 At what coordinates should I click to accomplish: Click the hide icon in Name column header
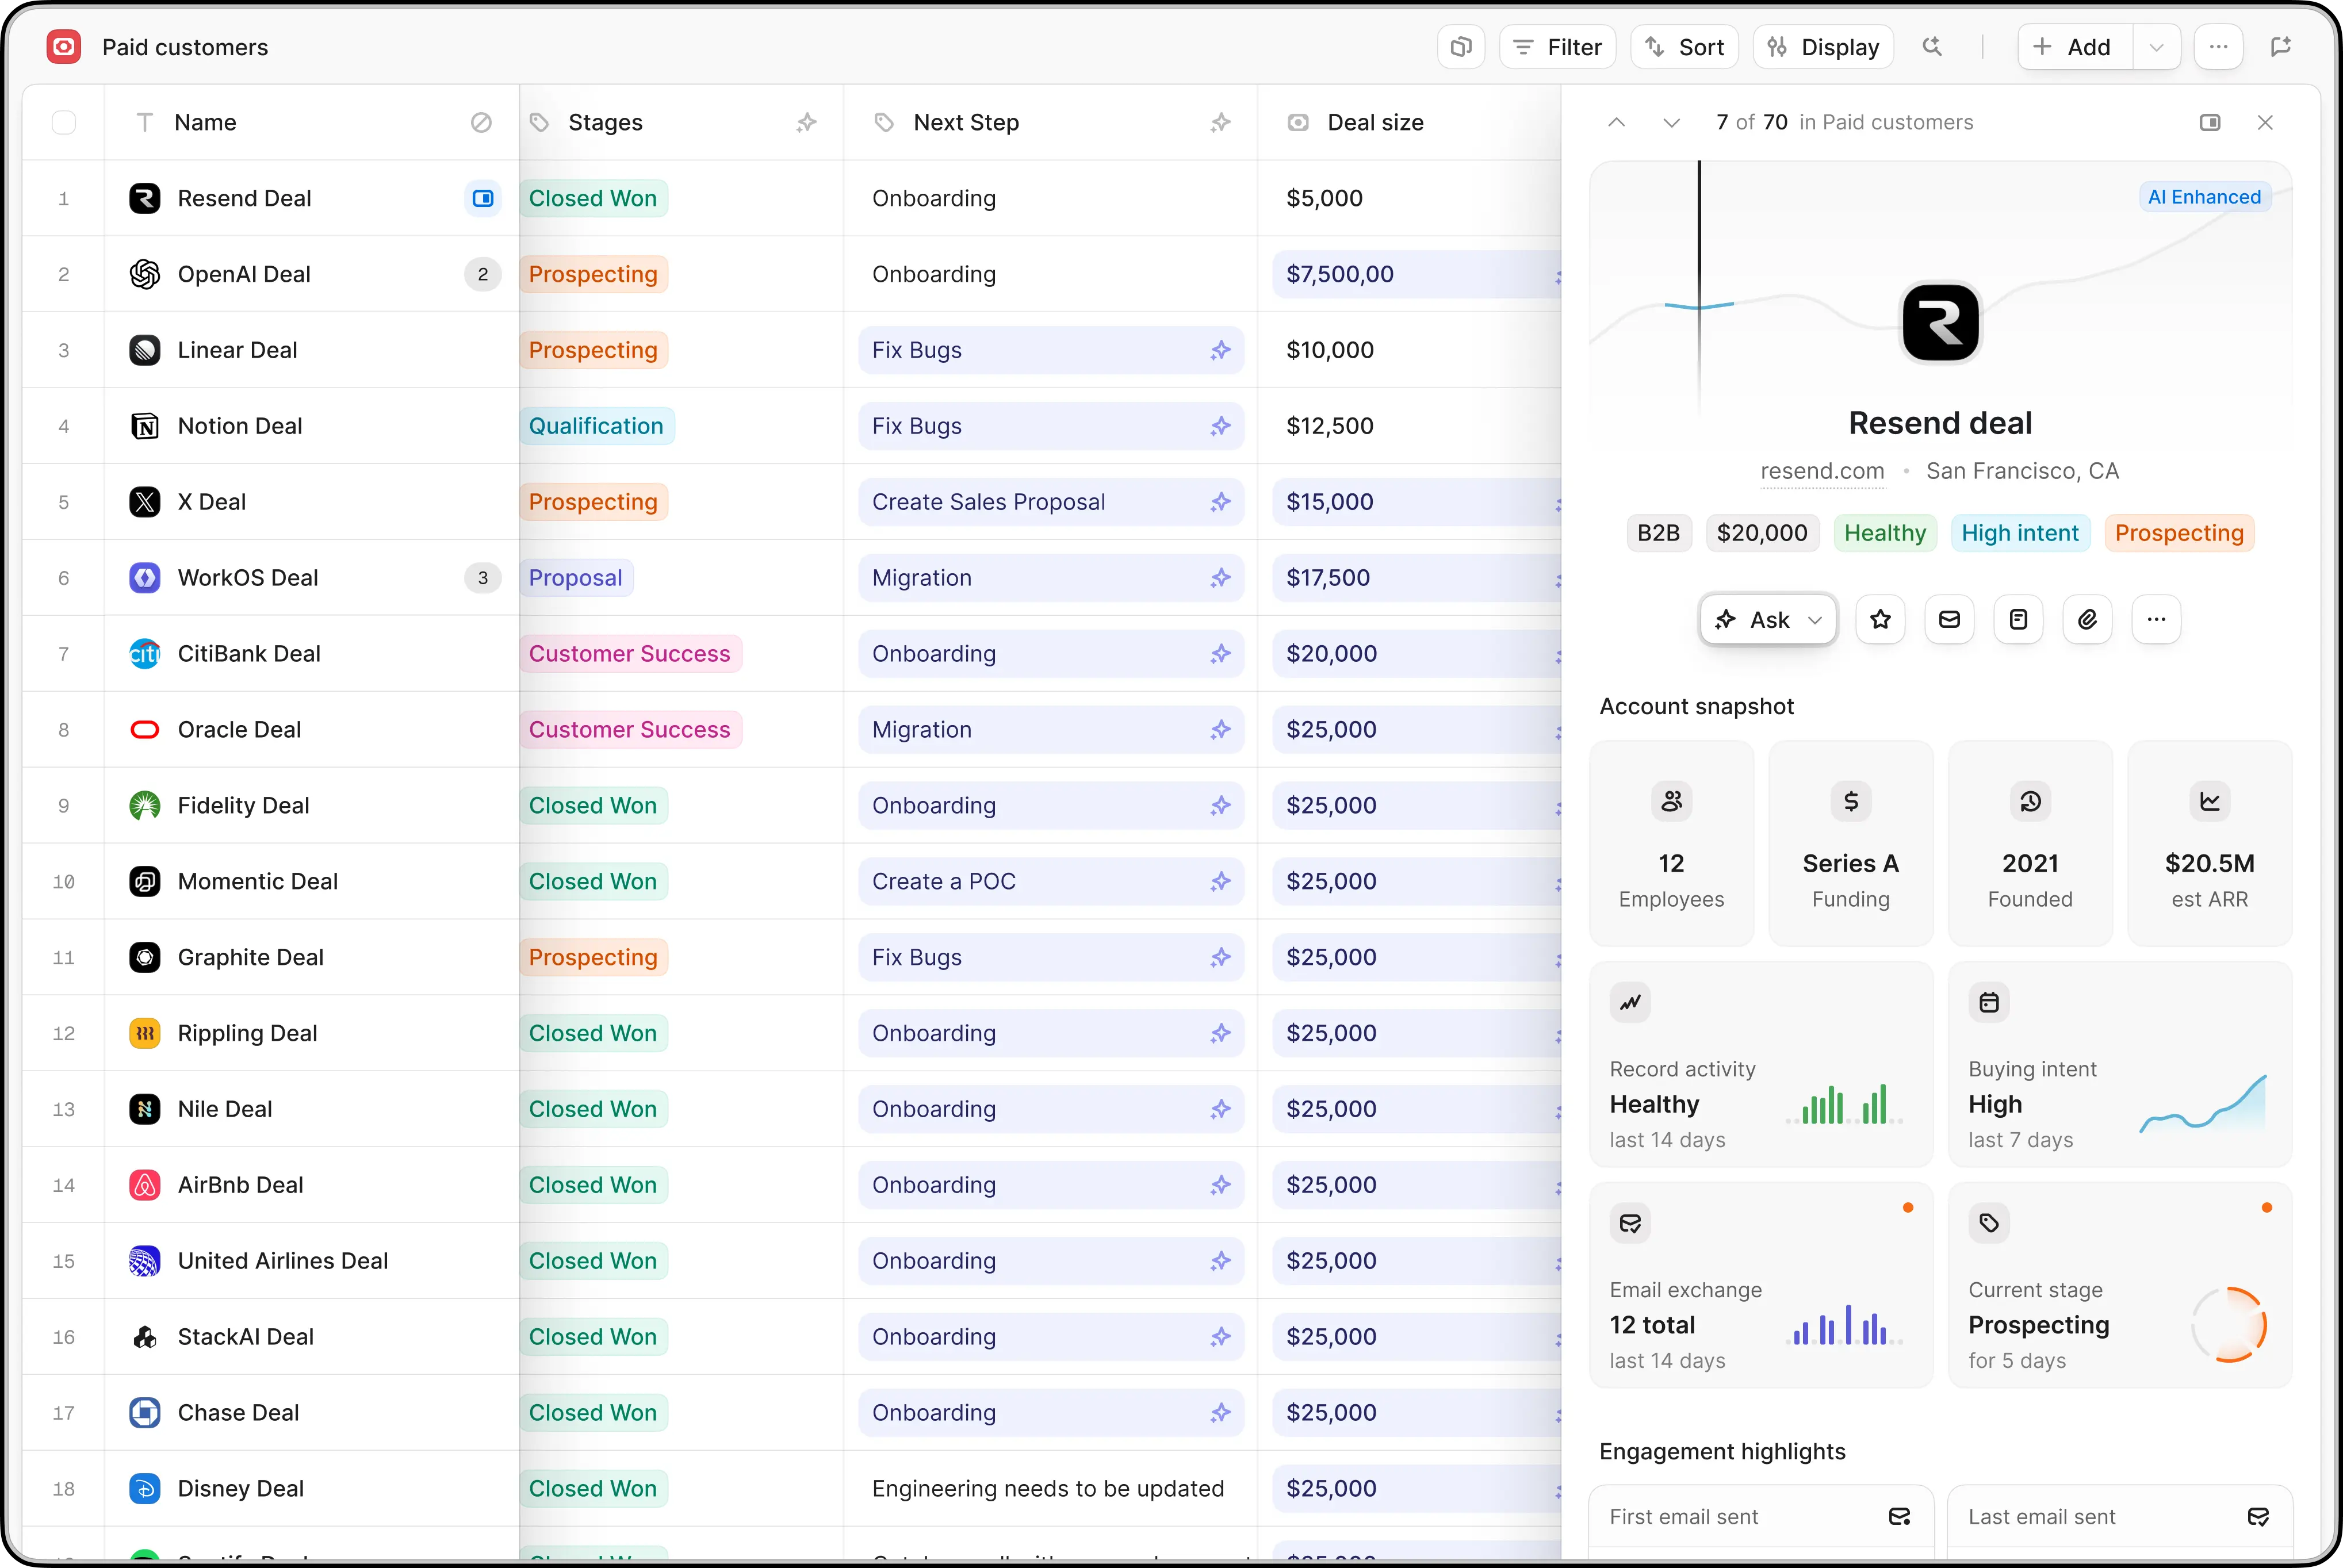[x=481, y=122]
